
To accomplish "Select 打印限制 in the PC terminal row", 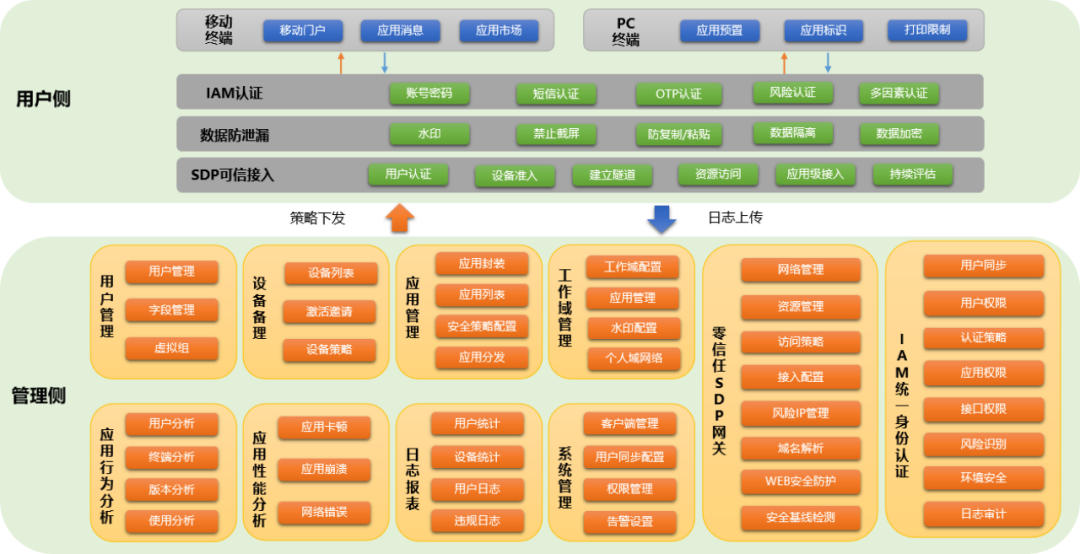I will click(x=927, y=30).
